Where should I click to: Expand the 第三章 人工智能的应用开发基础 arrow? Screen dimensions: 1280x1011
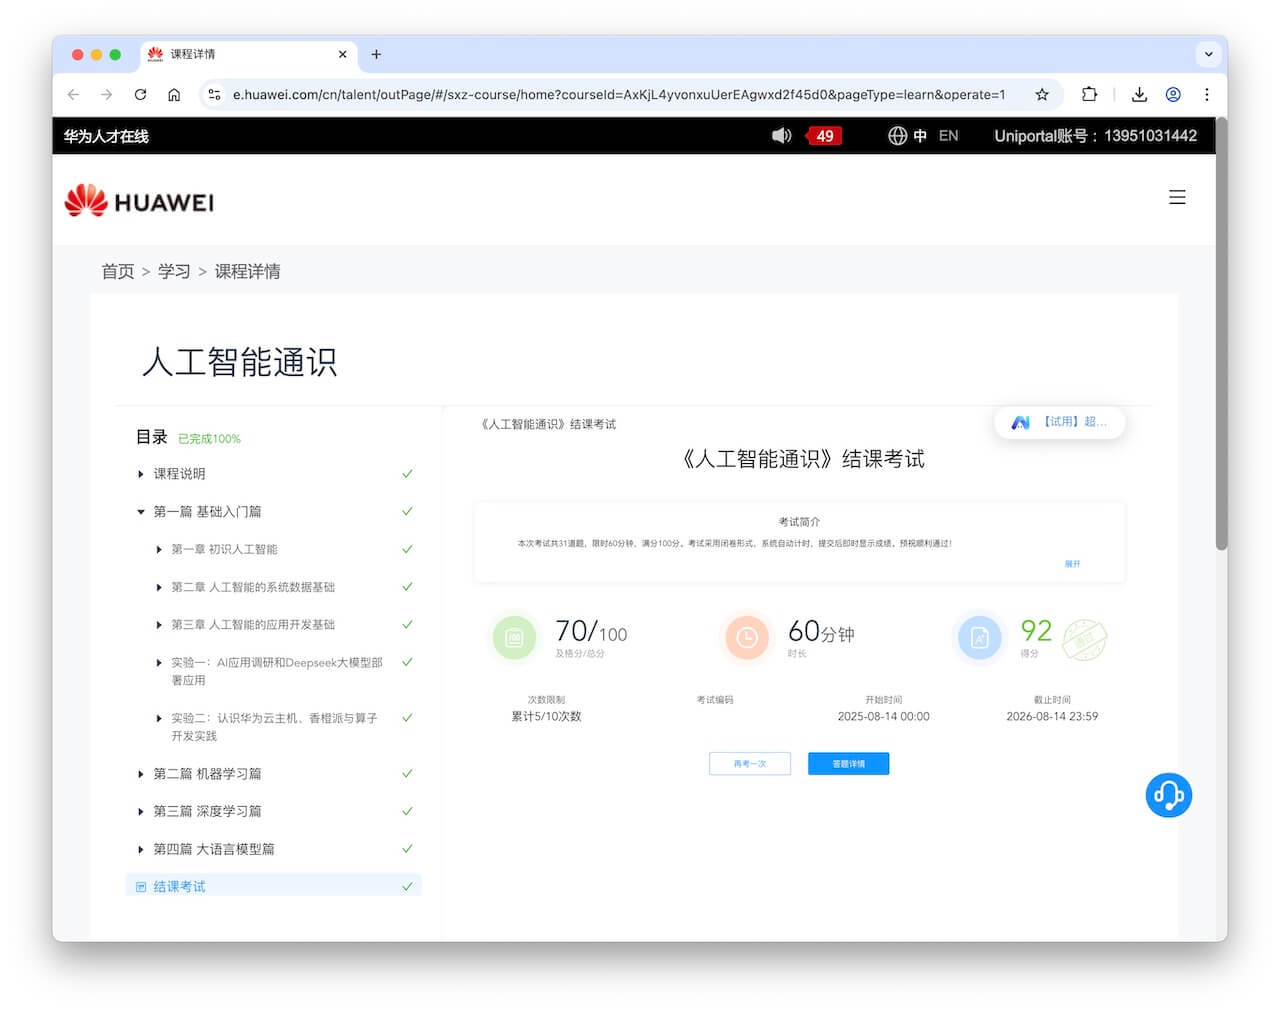[158, 625]
